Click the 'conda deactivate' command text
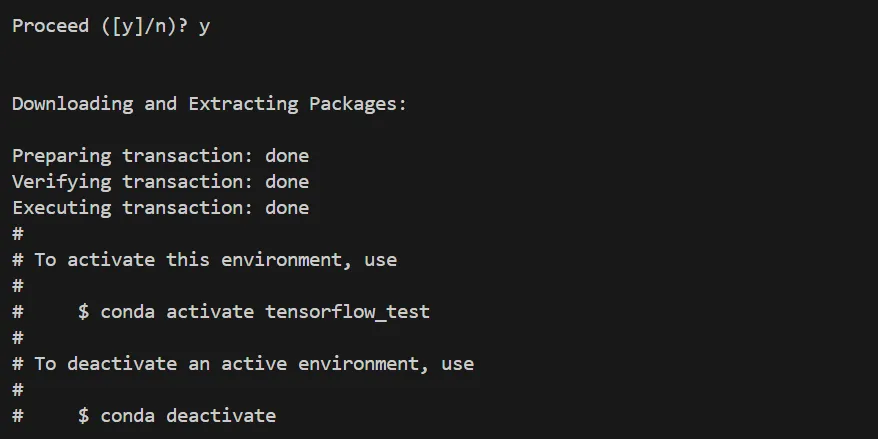 pos(188,415)
